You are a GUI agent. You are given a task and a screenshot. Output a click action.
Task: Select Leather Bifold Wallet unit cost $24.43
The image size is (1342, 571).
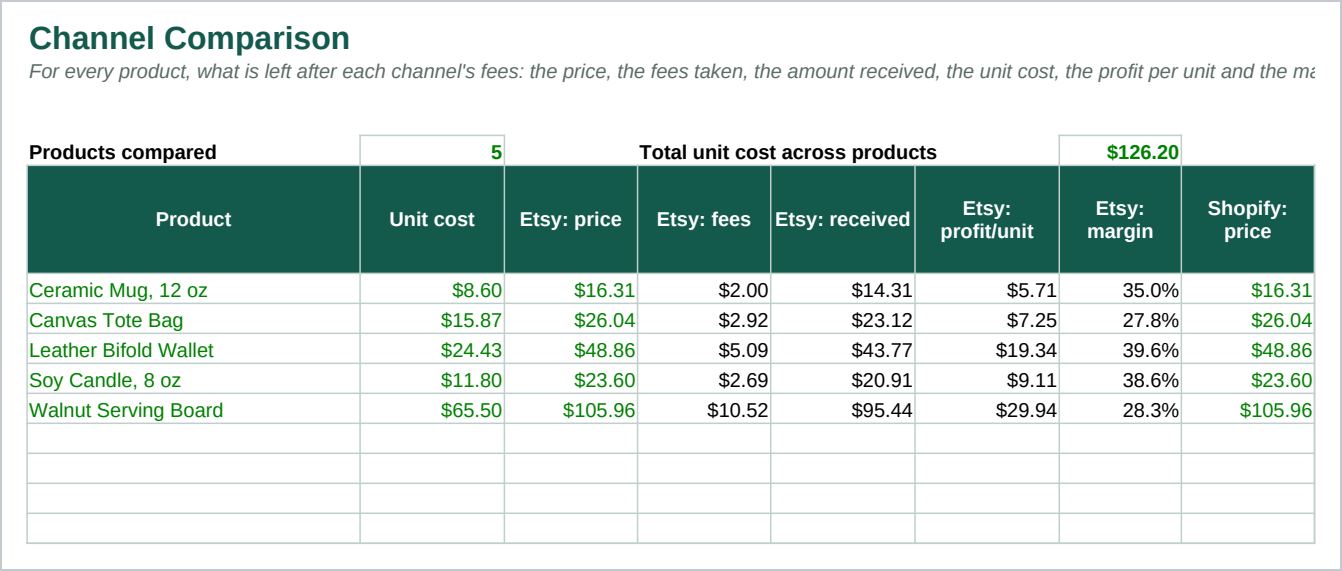432,350
